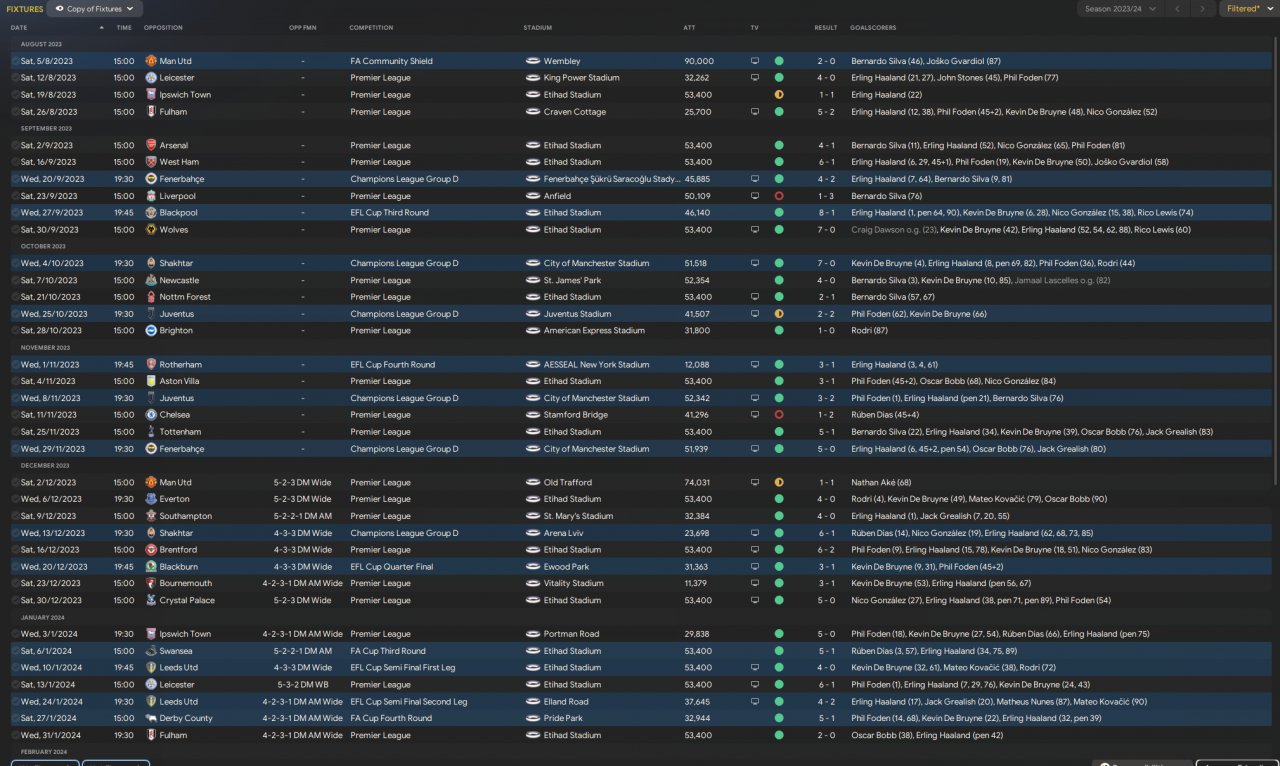1280x766 pixels.
Task: Tick the selection circle for Sat, 2/12/2023
Action: pos(15,482)
